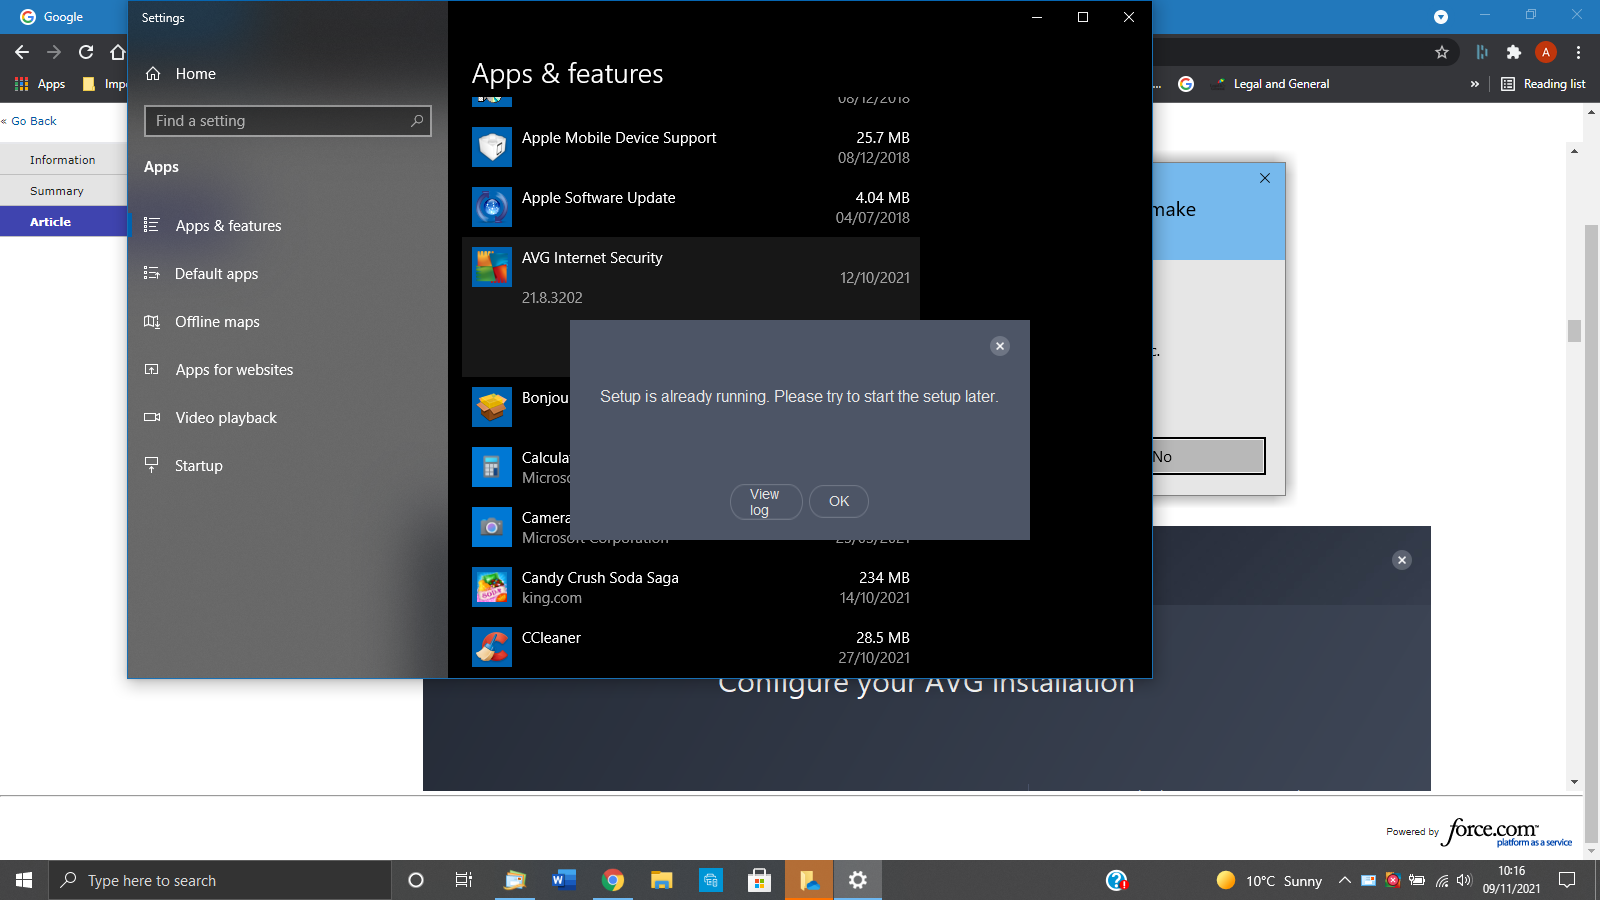Click Type here to search box
This screenshot has width=1600, height=900.
coord(220,880)
